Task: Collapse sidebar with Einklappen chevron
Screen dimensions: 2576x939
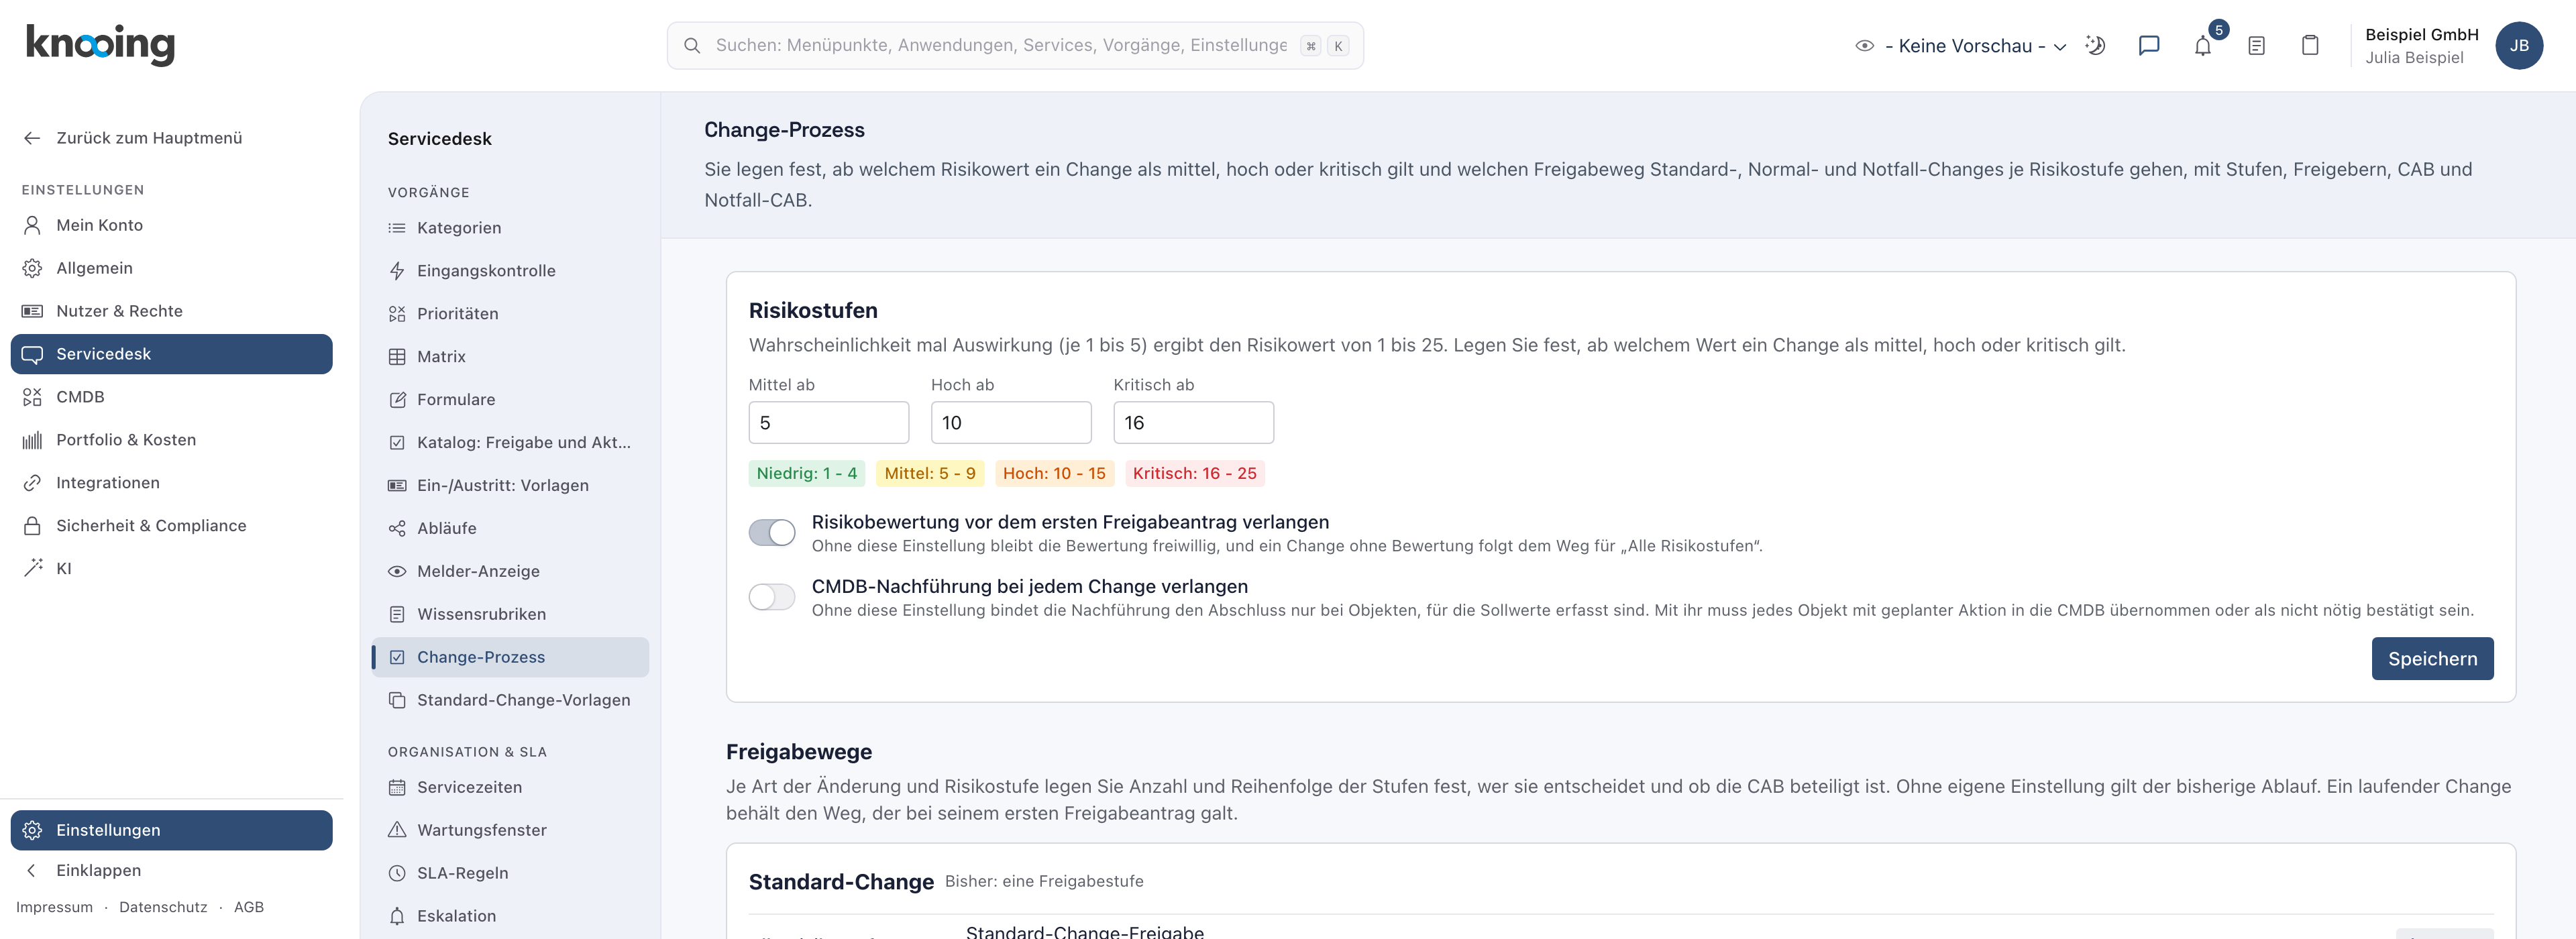Action: [x=32, y=870]
